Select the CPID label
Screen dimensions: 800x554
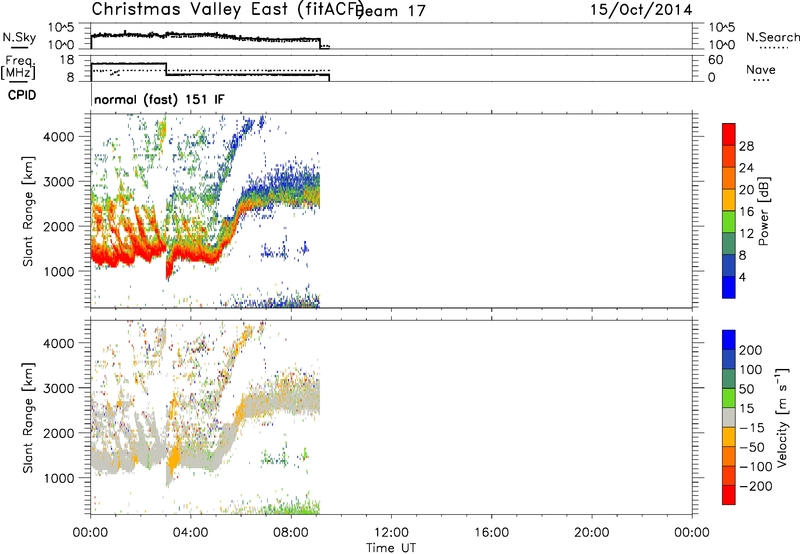pos(22,95)
